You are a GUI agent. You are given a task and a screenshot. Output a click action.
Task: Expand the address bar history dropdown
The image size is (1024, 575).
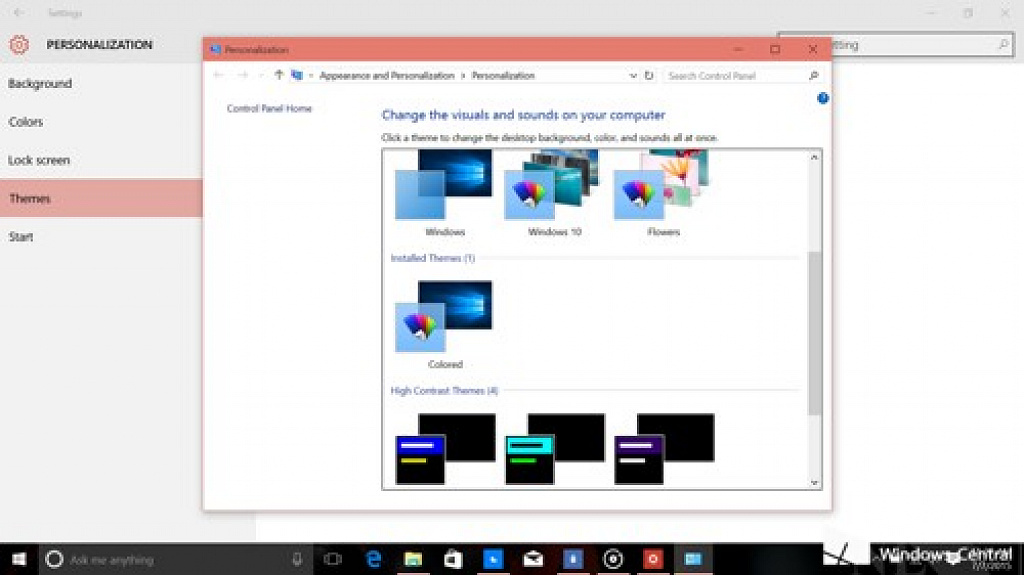(x=632, y=76)
